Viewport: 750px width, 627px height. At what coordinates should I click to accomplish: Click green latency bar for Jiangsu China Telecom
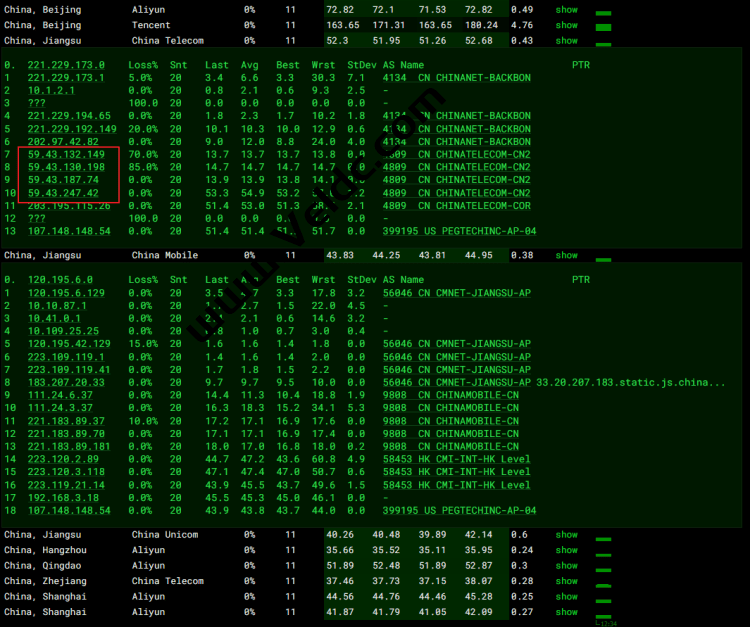[603, 43]
